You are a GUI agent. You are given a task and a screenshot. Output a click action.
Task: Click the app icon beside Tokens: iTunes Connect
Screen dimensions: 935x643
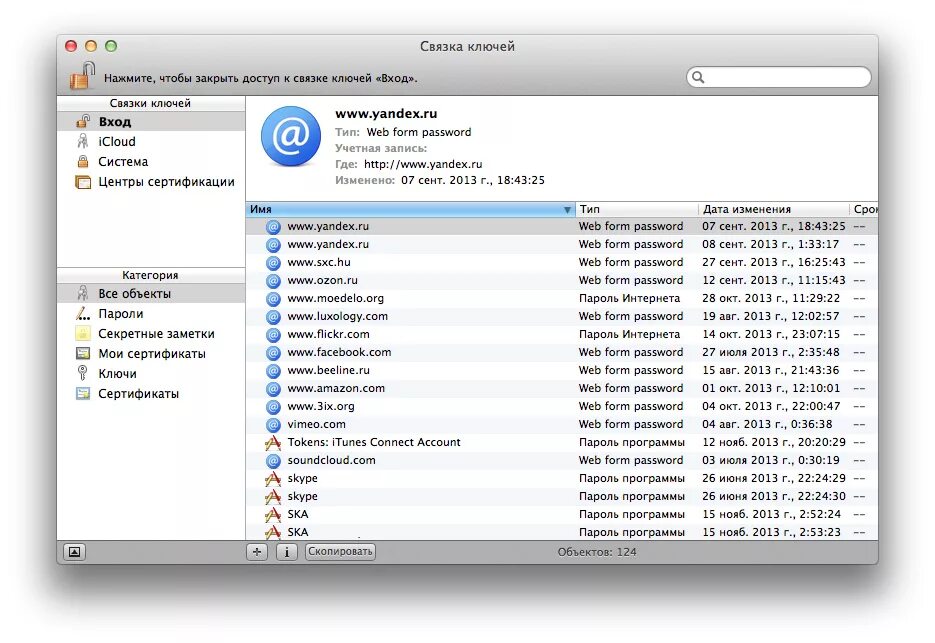coord(273,443)
